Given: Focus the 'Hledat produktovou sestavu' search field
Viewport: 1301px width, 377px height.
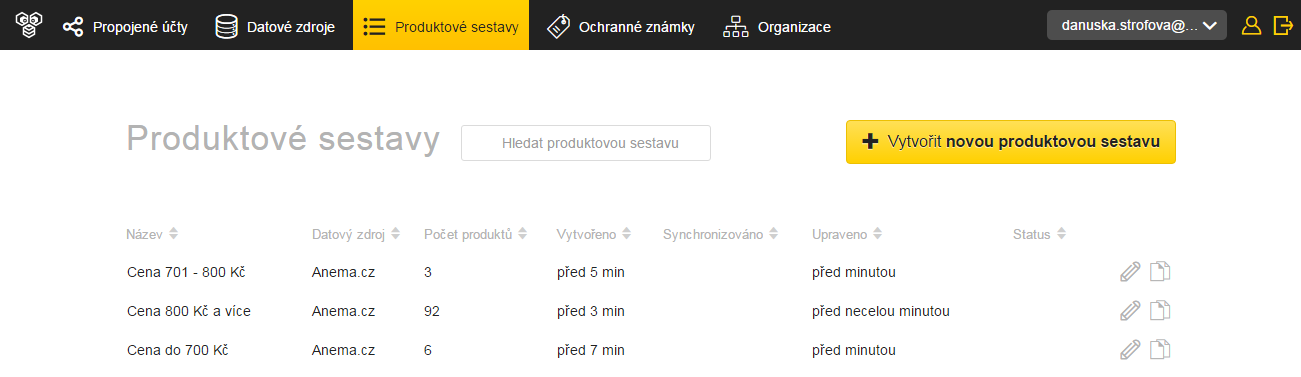Looking at the screenshot, I should (586, 143).
